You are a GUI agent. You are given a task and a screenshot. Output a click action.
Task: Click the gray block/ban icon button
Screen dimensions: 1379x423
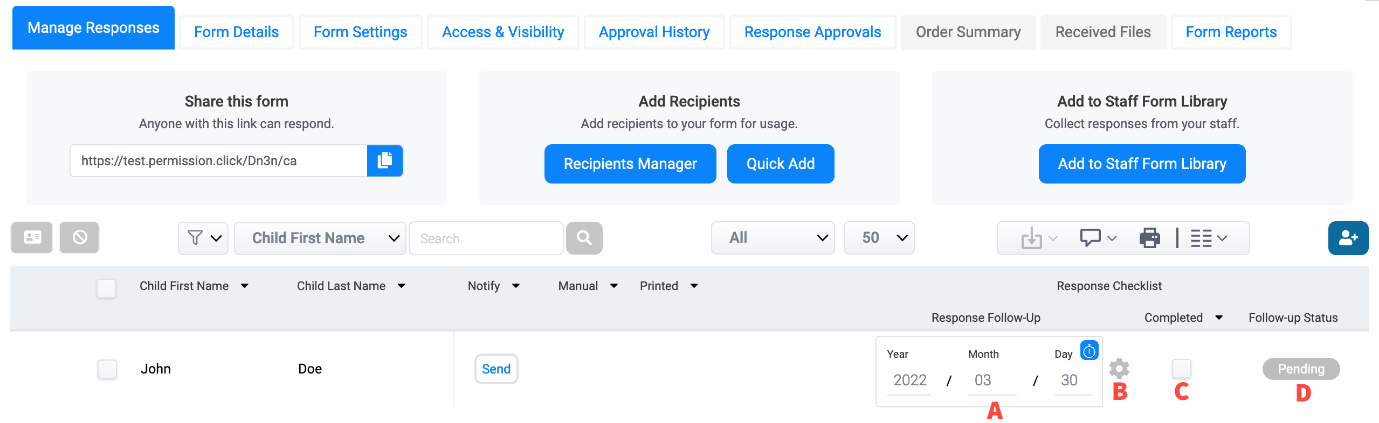(79, 238)
